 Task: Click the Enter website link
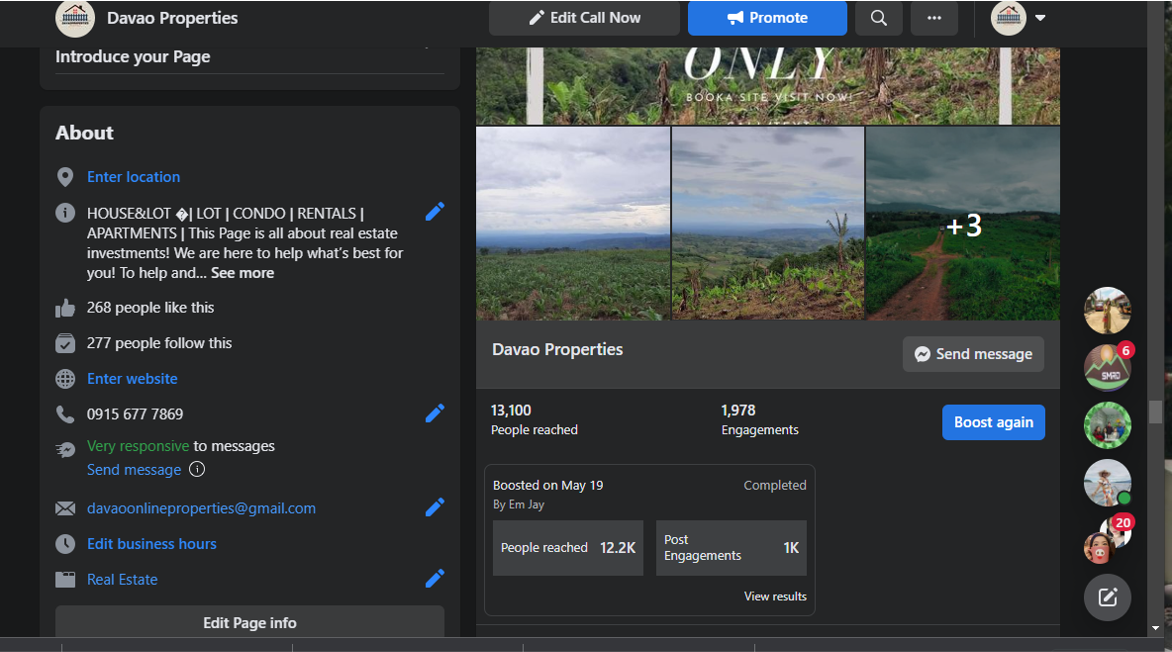coord(132,379)
